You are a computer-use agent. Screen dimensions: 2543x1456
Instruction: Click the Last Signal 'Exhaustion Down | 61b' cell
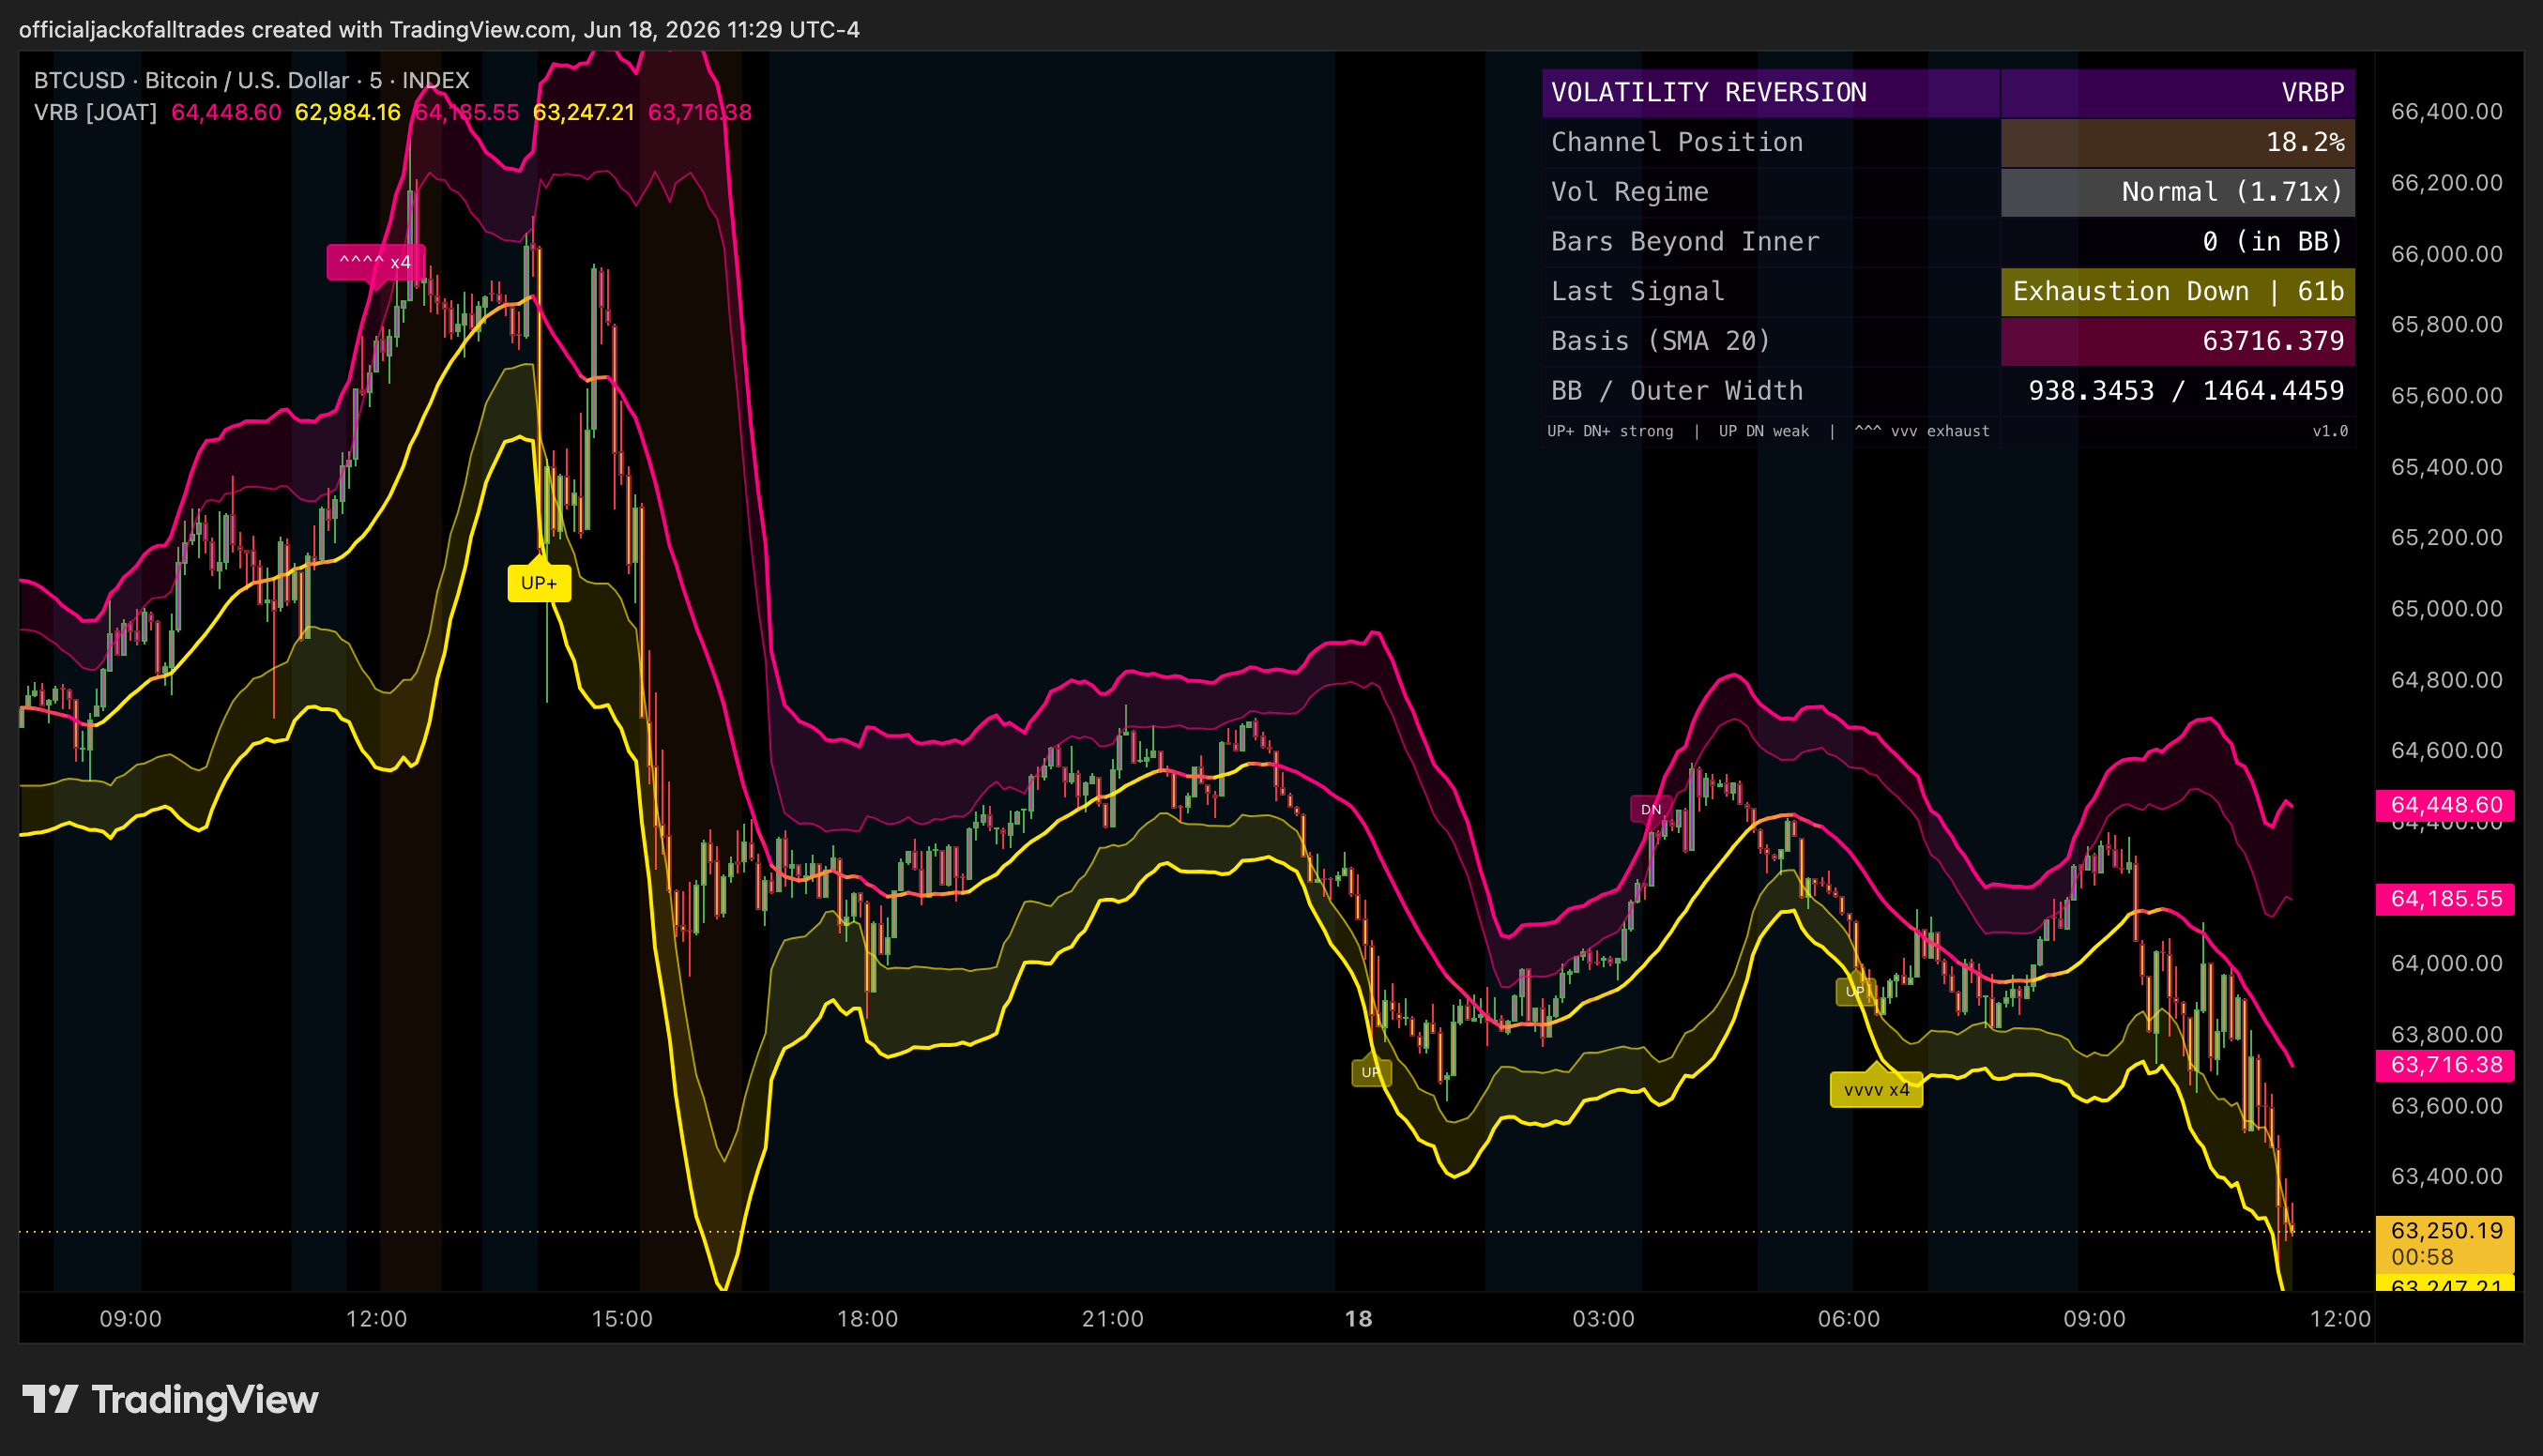coord(2177,291)
